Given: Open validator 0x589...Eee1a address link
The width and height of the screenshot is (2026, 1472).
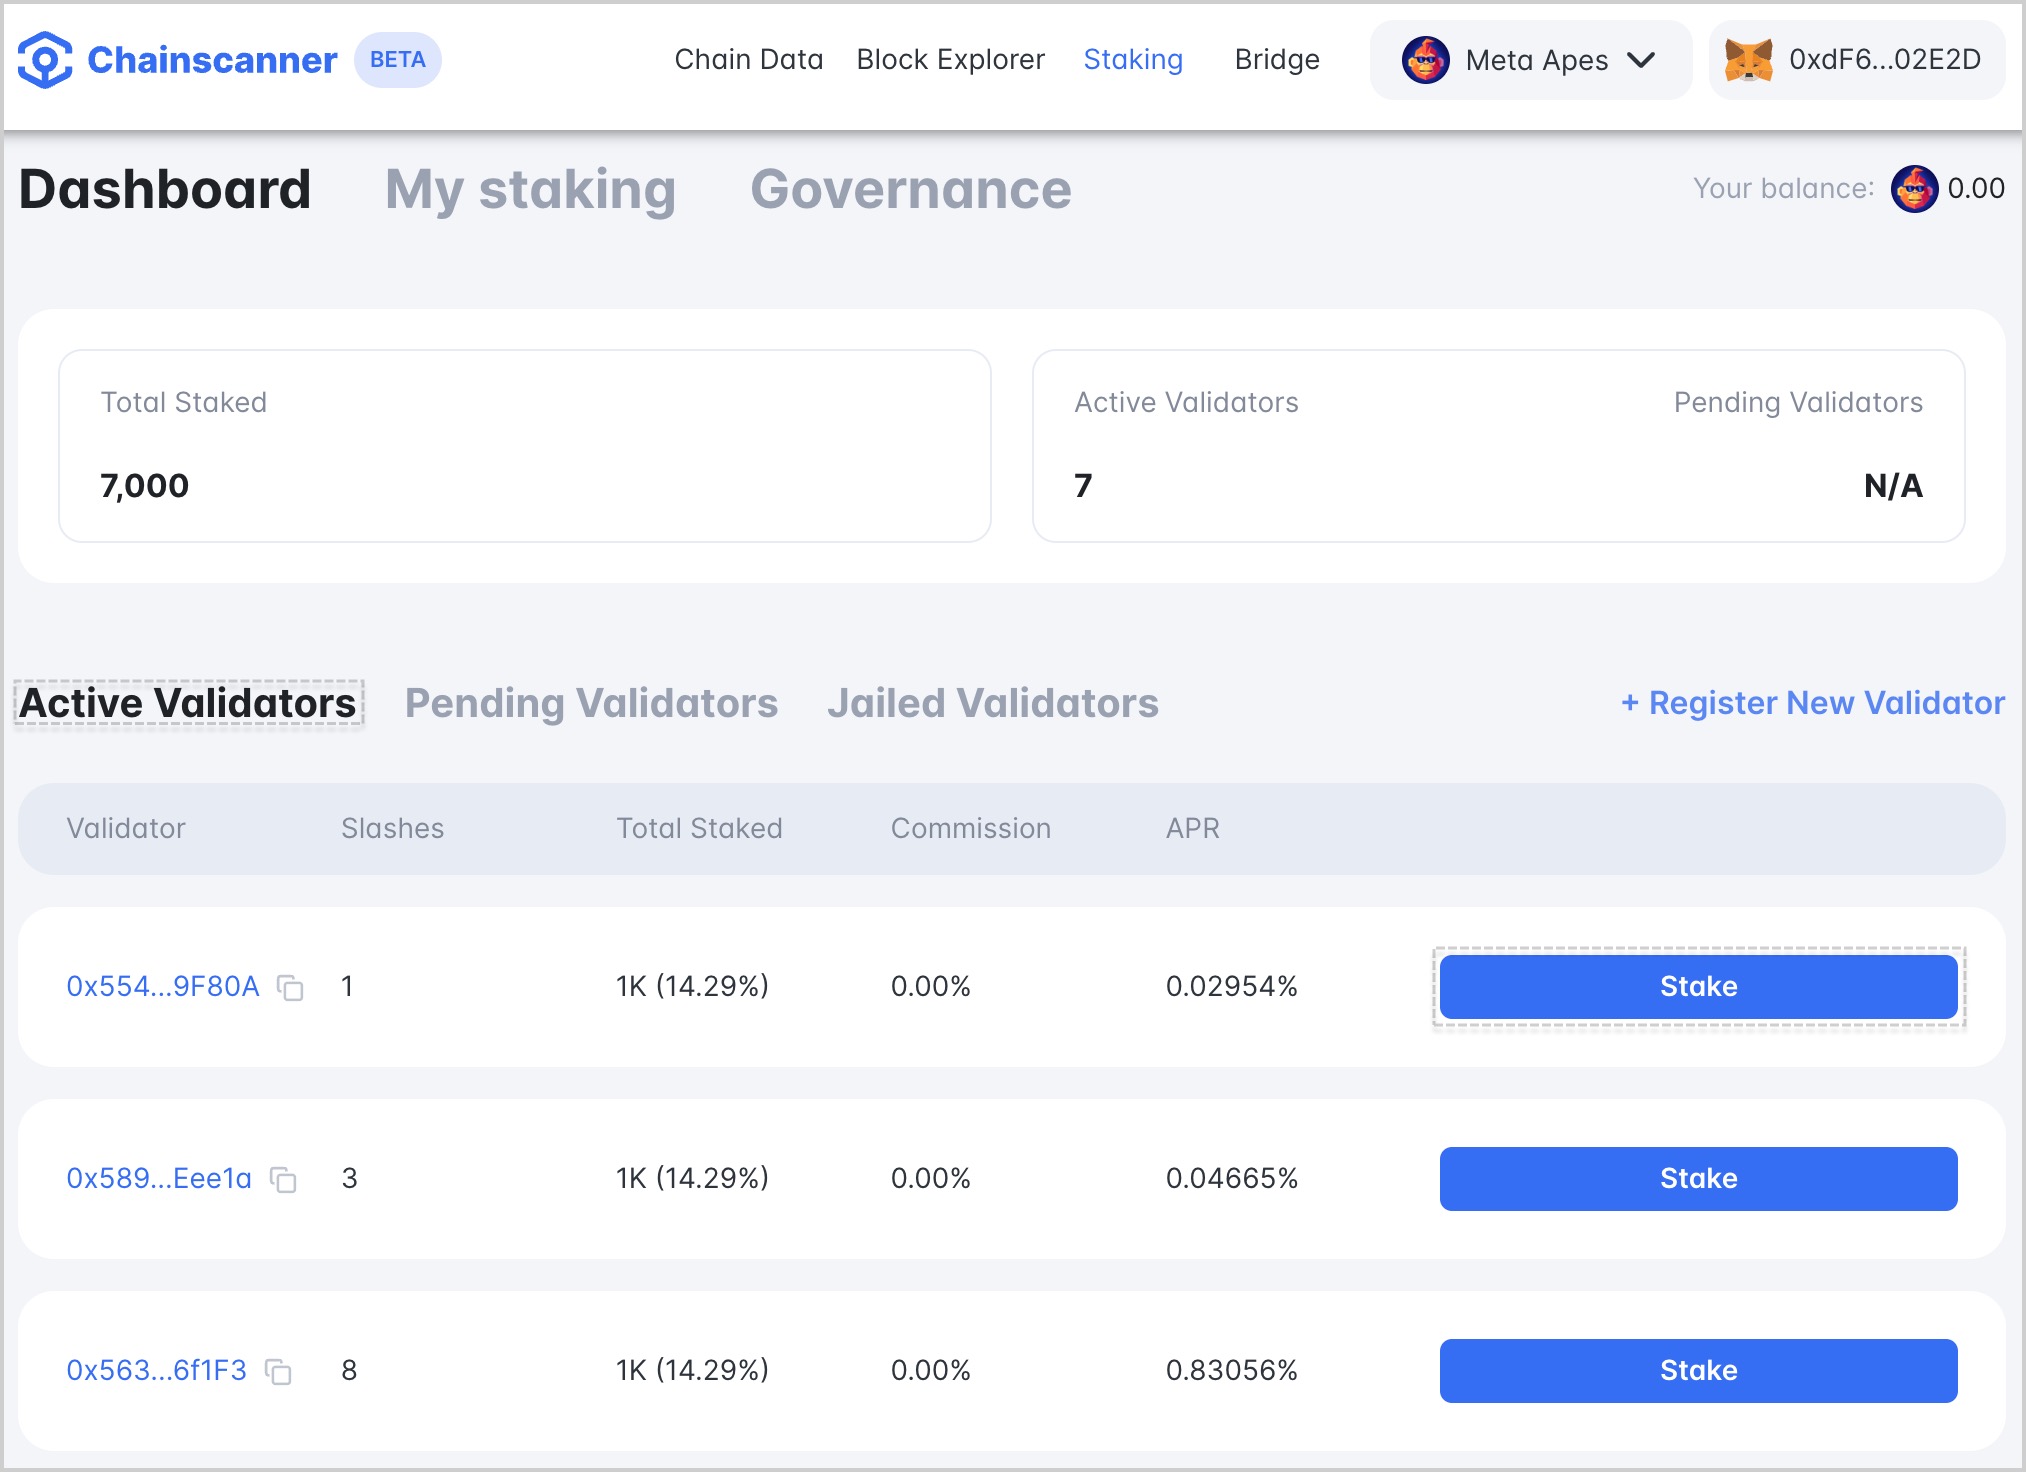Looking at the screenshot, I should [x=159, y=1179].
